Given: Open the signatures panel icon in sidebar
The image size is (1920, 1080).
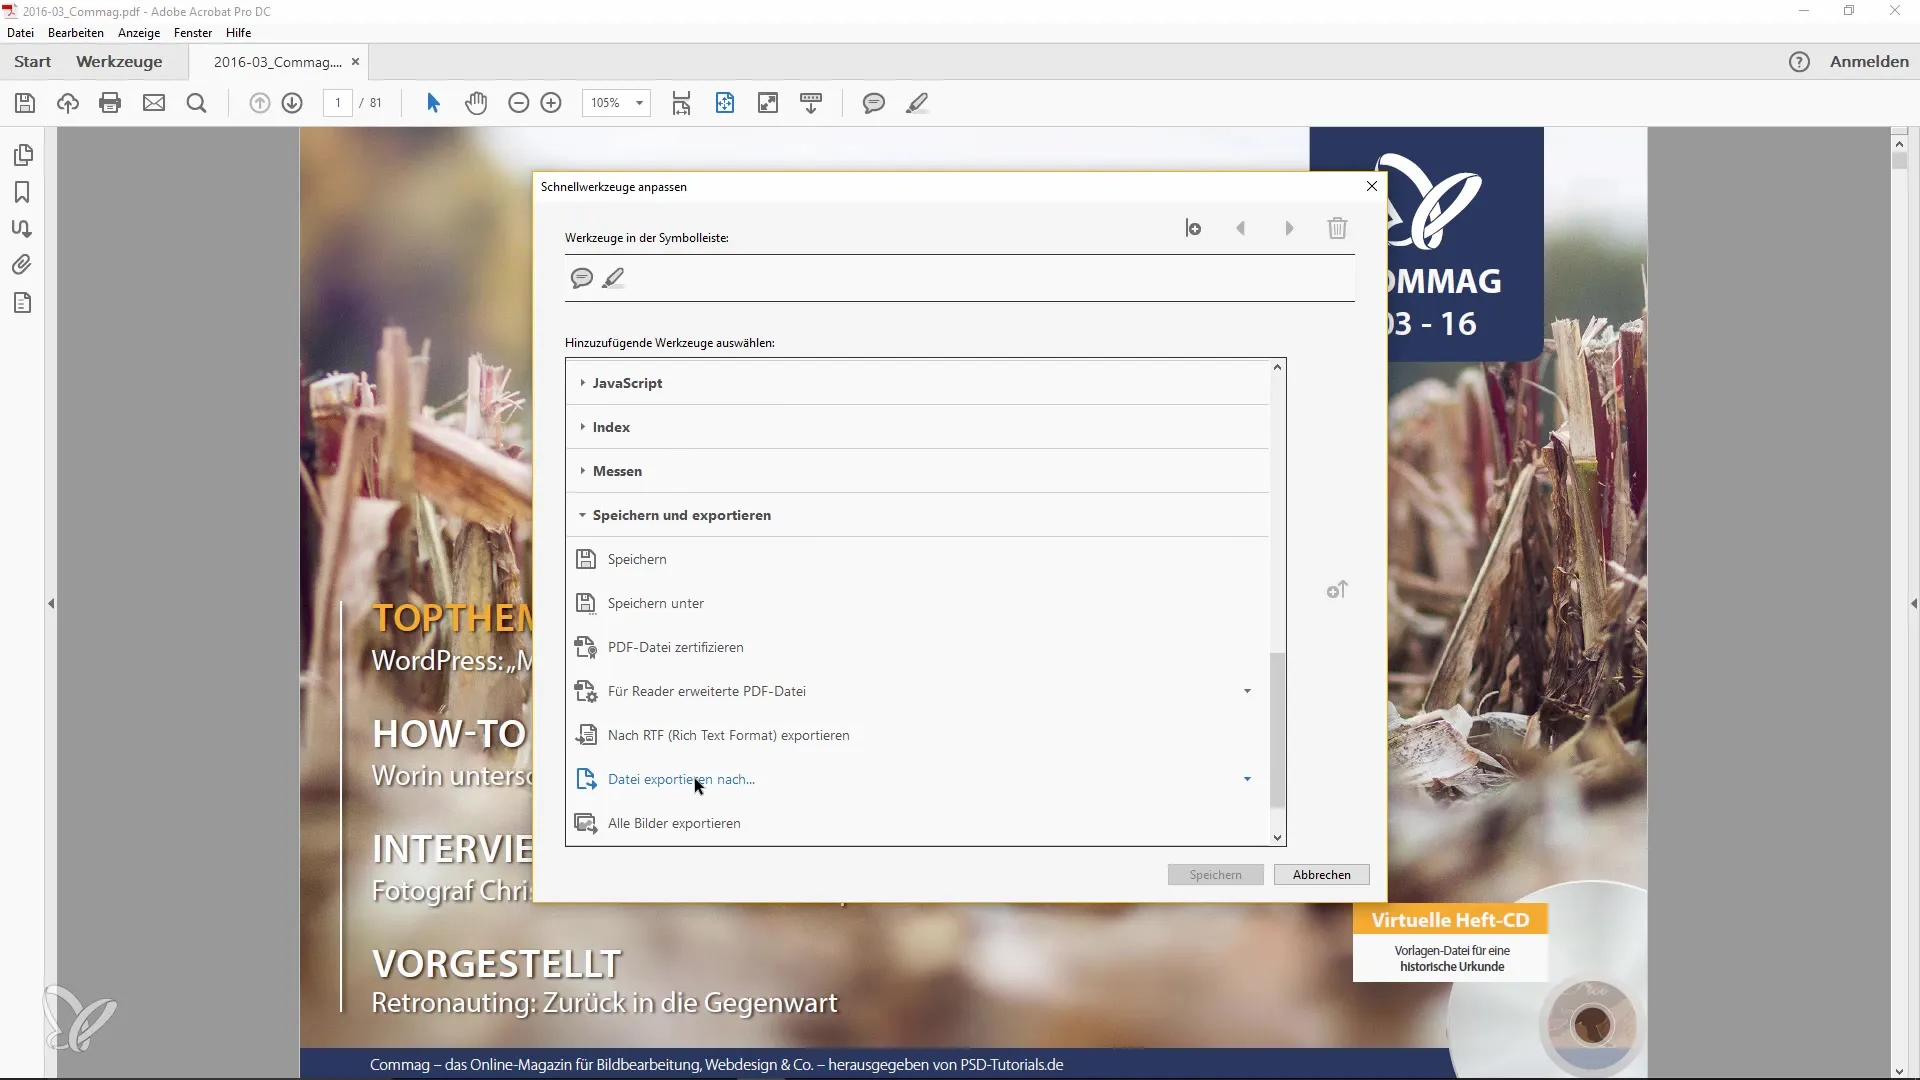Looking at the screenshot, I should coord(22,228).
